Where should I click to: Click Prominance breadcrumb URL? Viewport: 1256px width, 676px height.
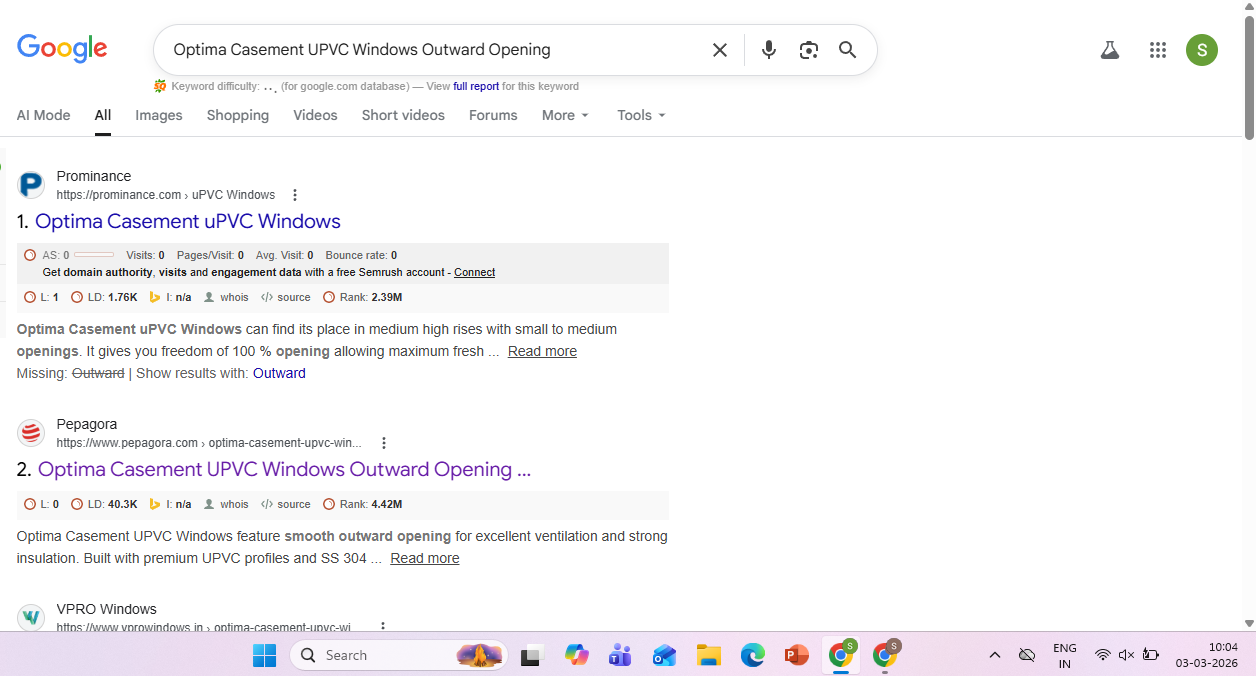point(166,195)
